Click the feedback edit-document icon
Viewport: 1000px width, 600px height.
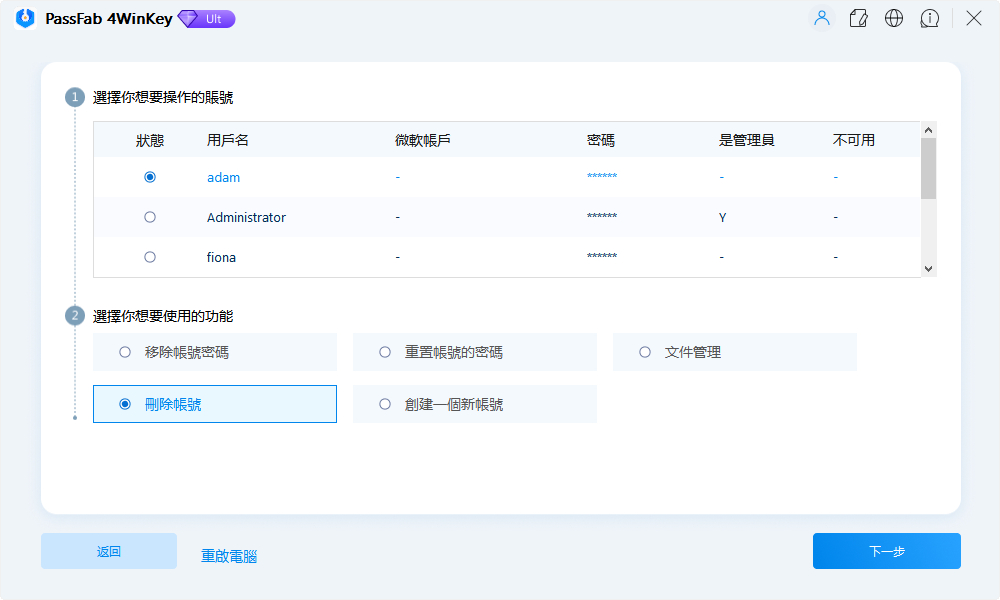pyautogui.click(x=858, y=17)
